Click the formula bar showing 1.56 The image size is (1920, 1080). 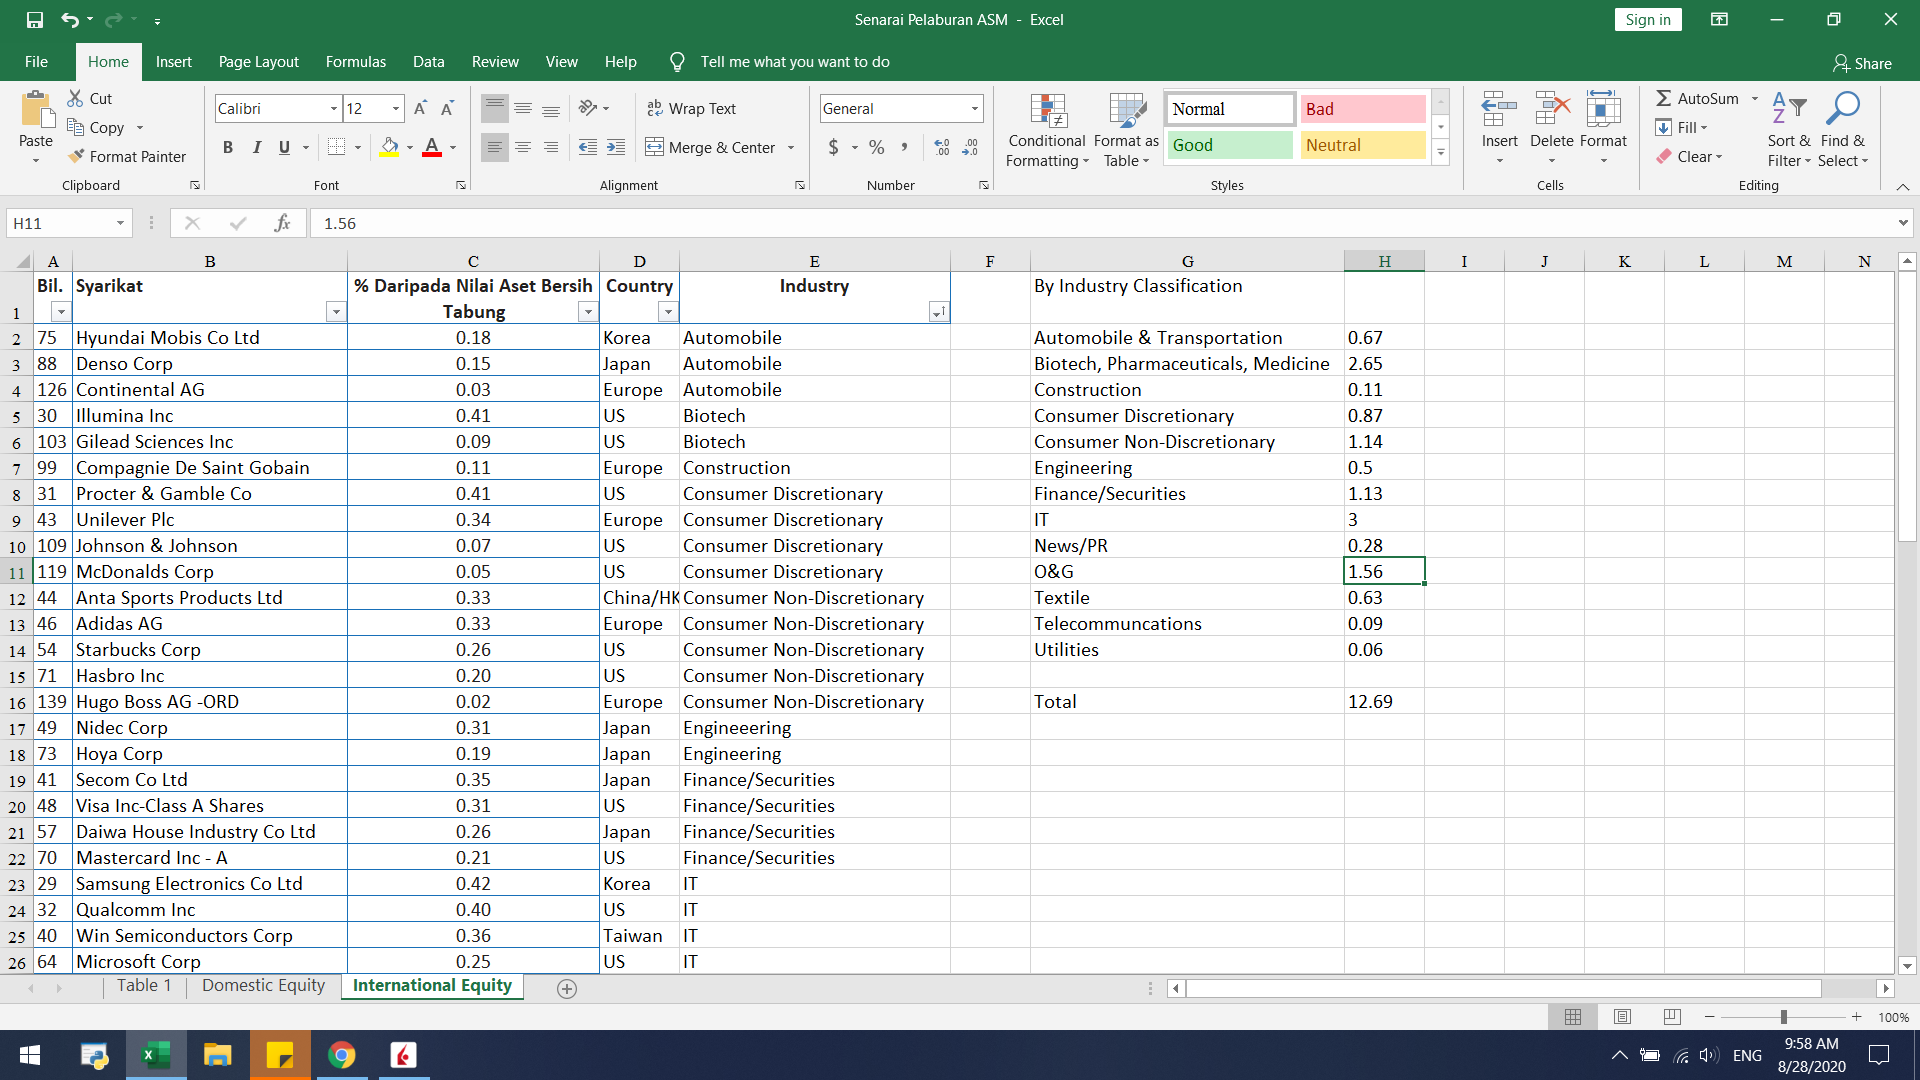[x=1100, y=223]
